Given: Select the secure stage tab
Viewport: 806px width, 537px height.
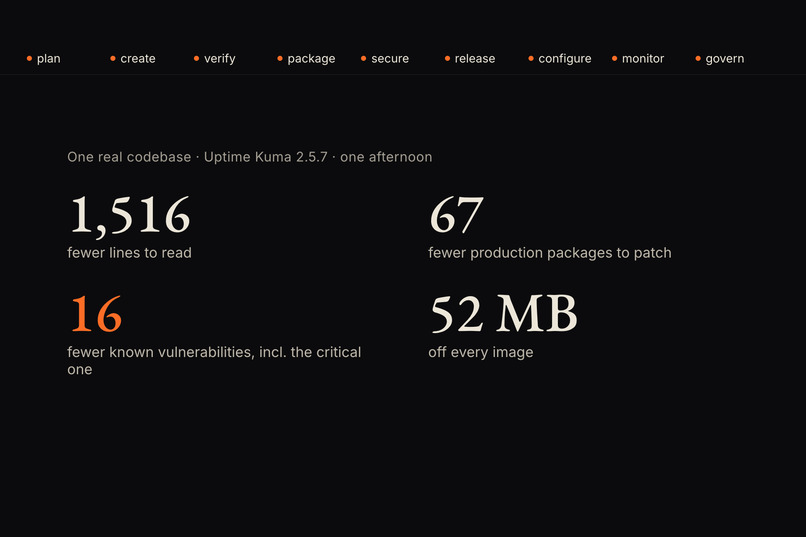Looking at the screenshot, I should 385,59.
